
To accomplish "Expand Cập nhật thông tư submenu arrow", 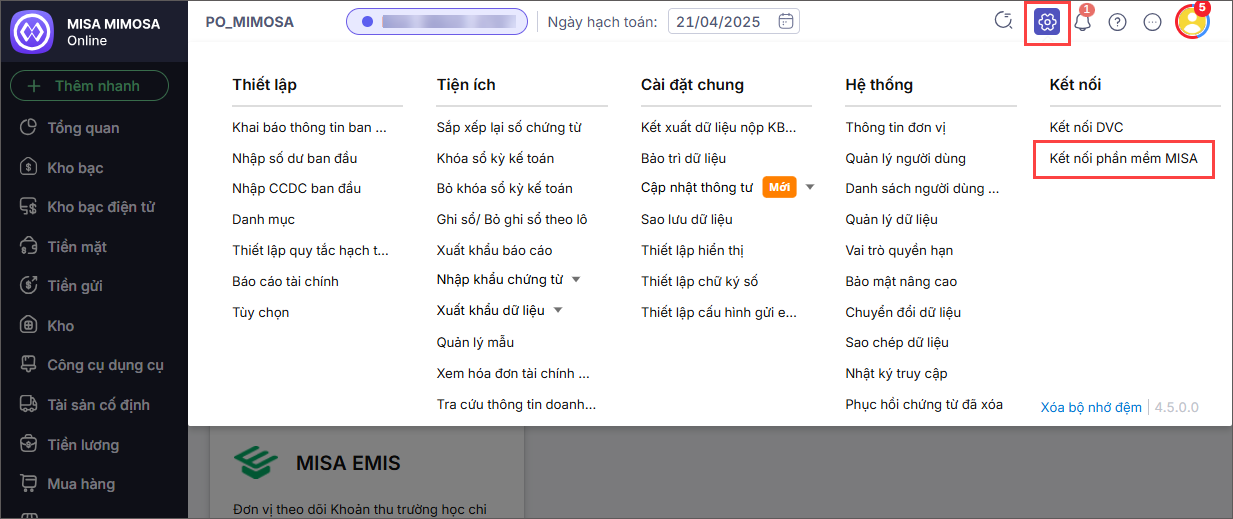I will 810,188.
